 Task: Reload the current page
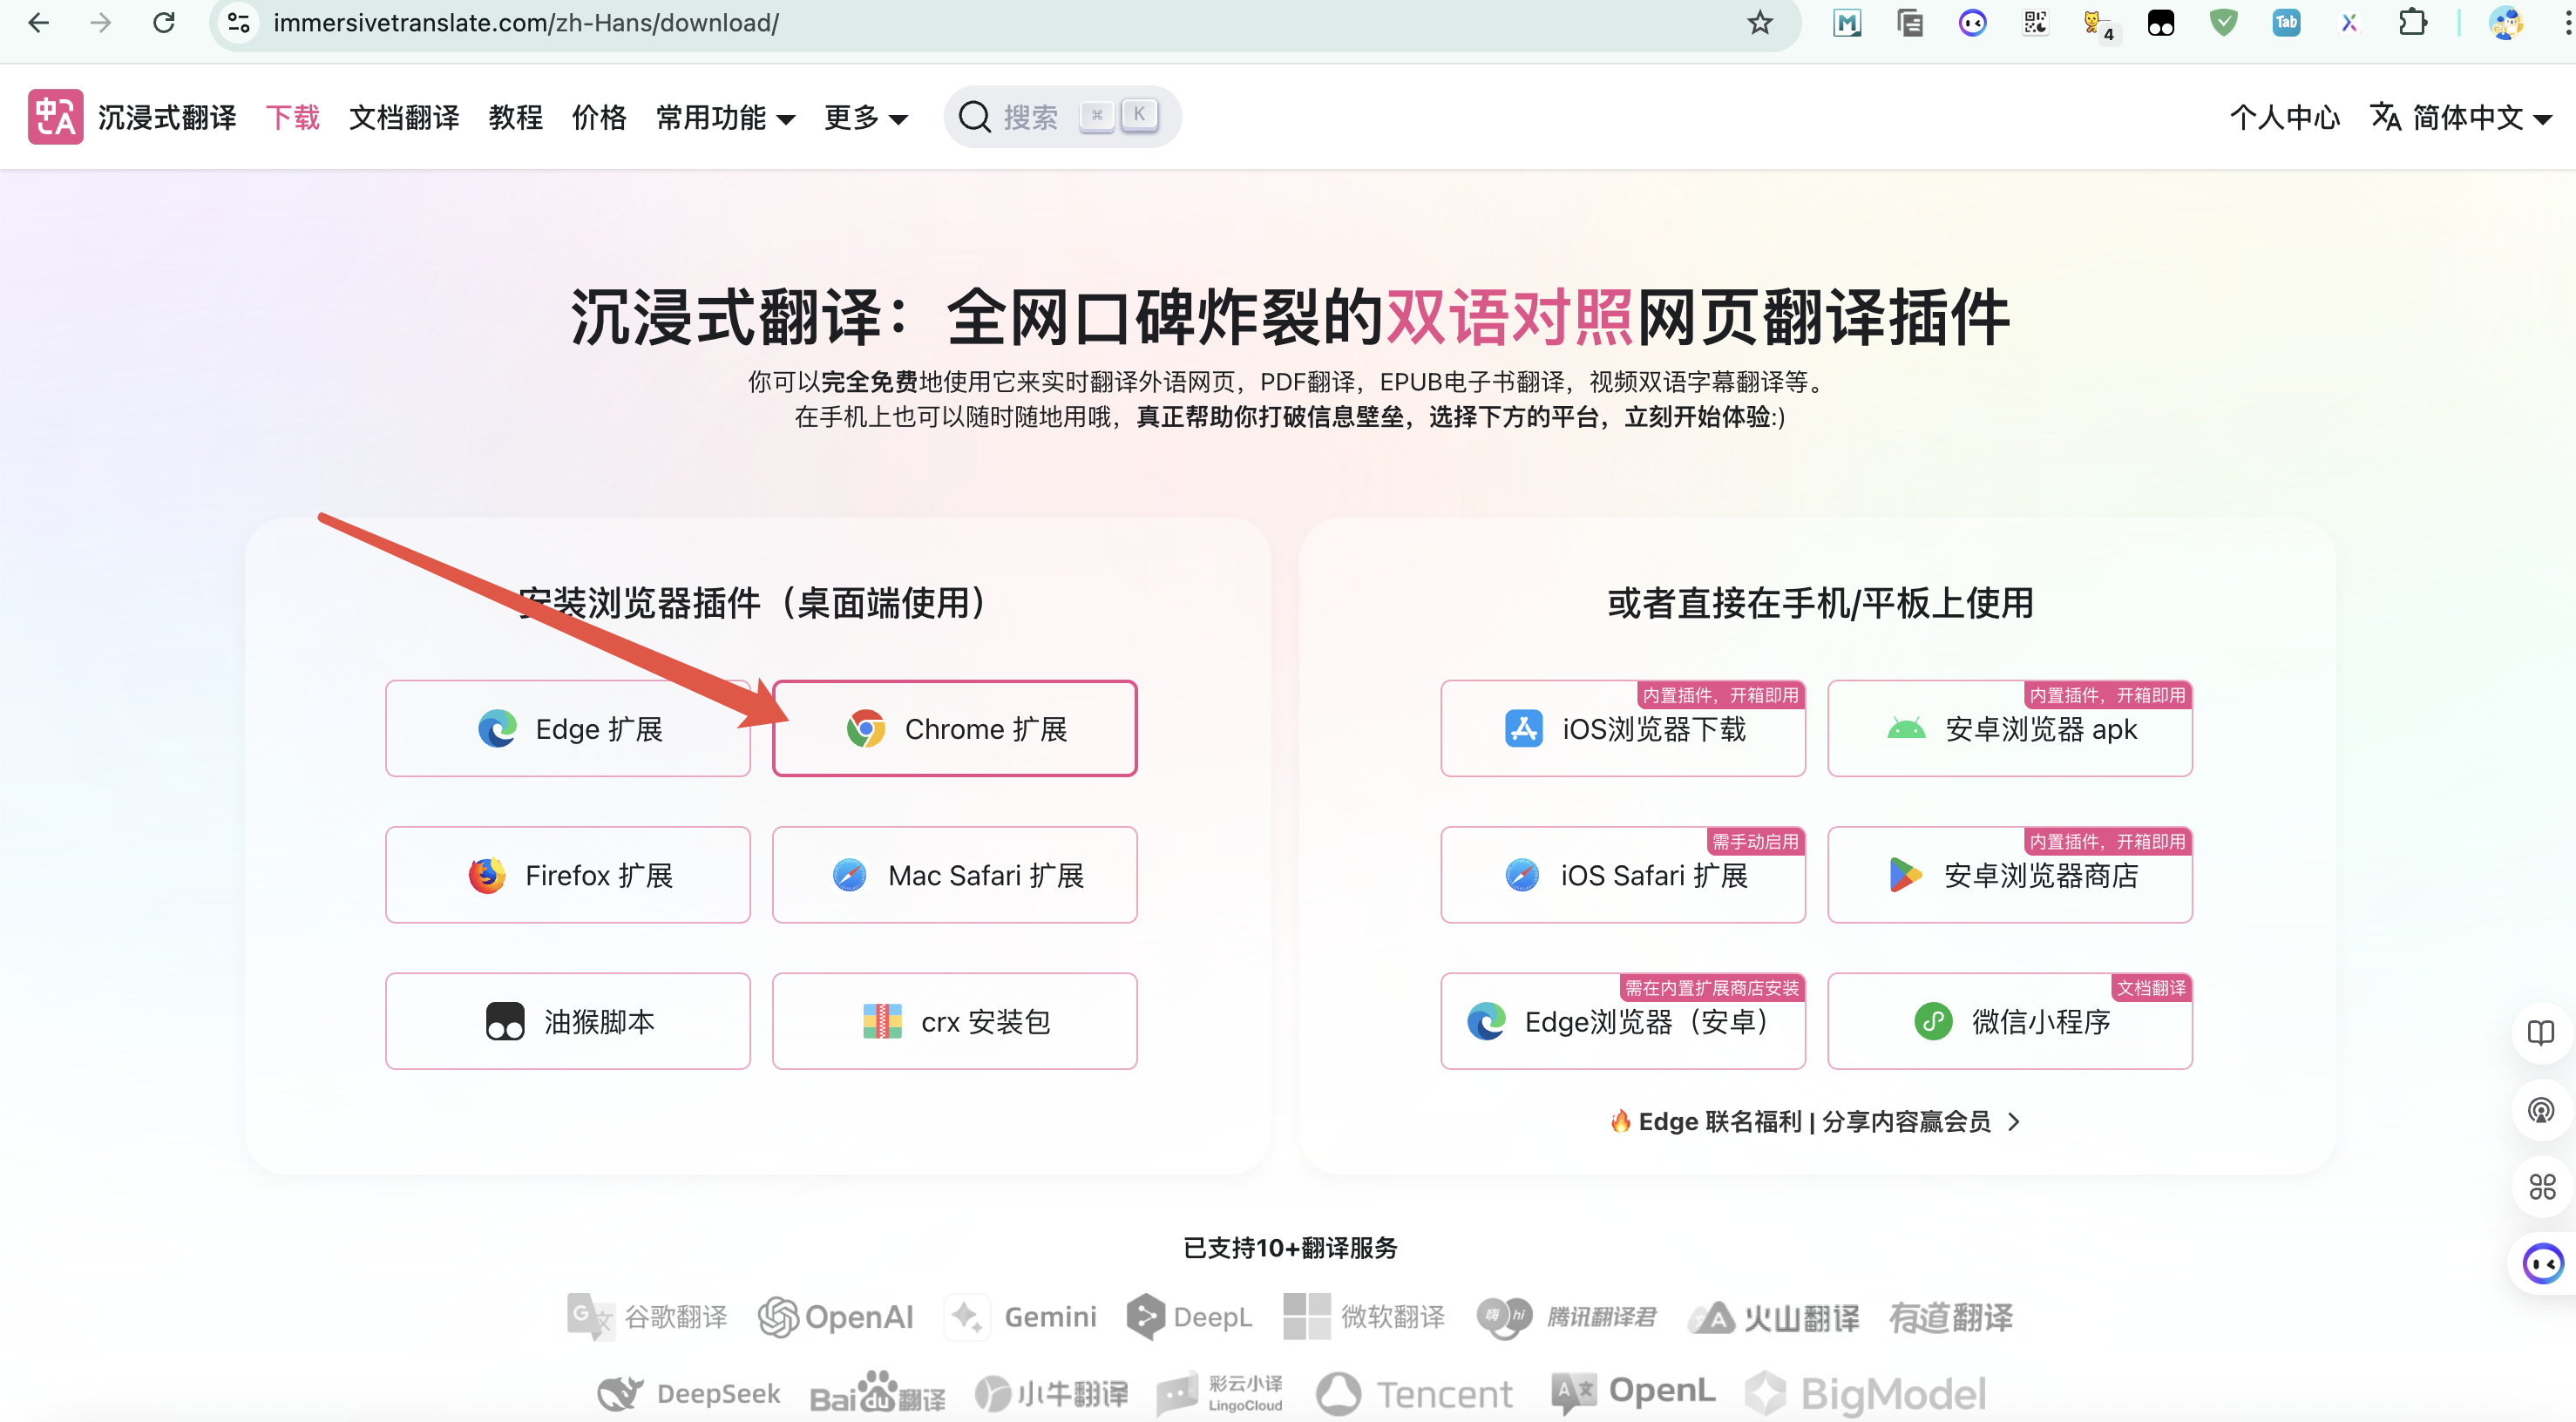(164, 23)
